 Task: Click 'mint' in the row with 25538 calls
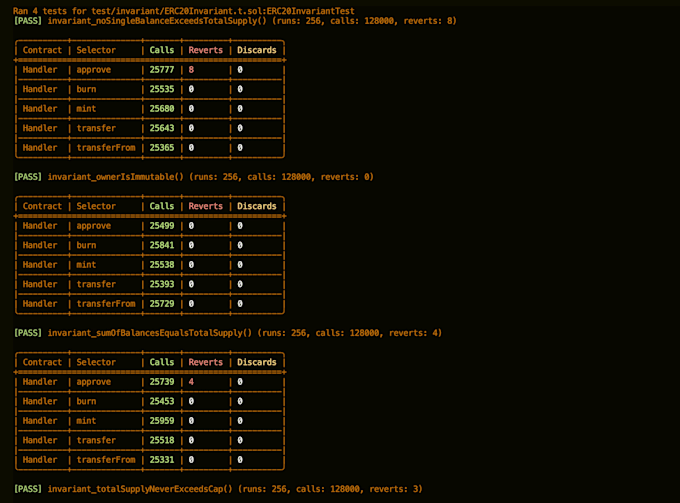(x=86, y=265)
